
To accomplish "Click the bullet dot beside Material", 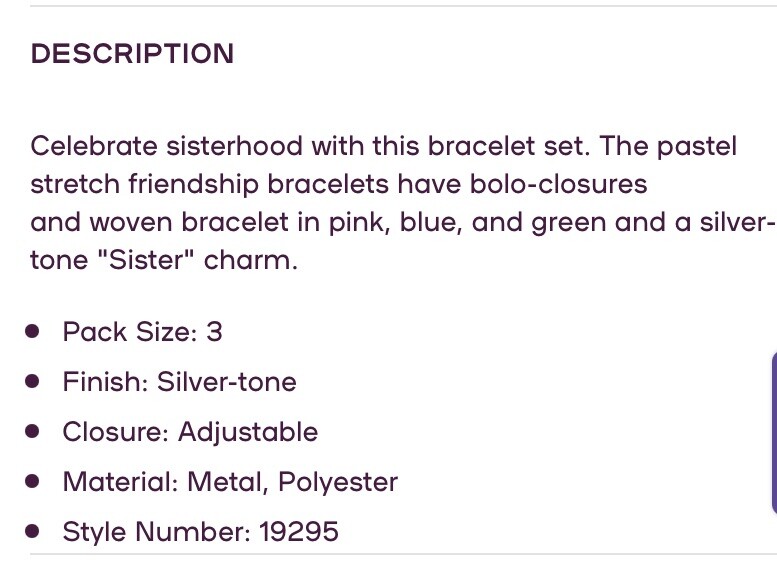I will pyautogui.click(x=32, y=481).
